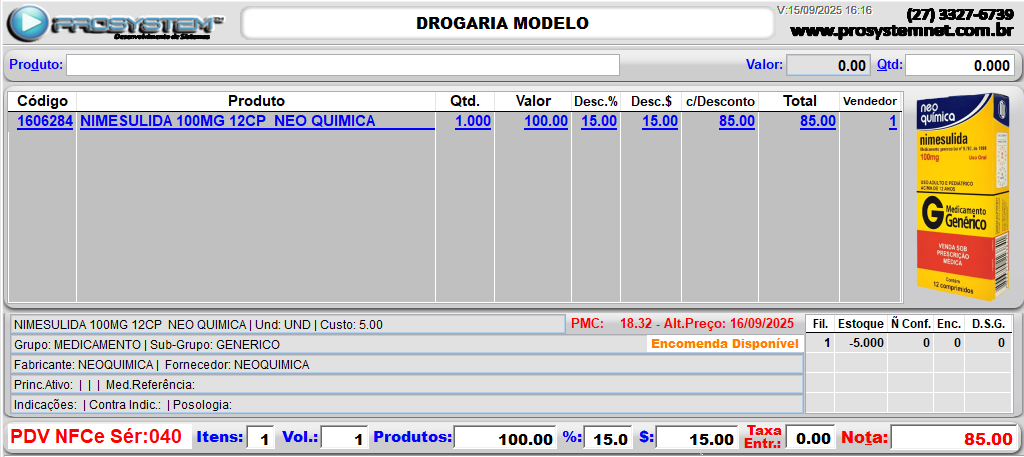
Task: Click the Vendedor column header
Action: tap(870, 101)
